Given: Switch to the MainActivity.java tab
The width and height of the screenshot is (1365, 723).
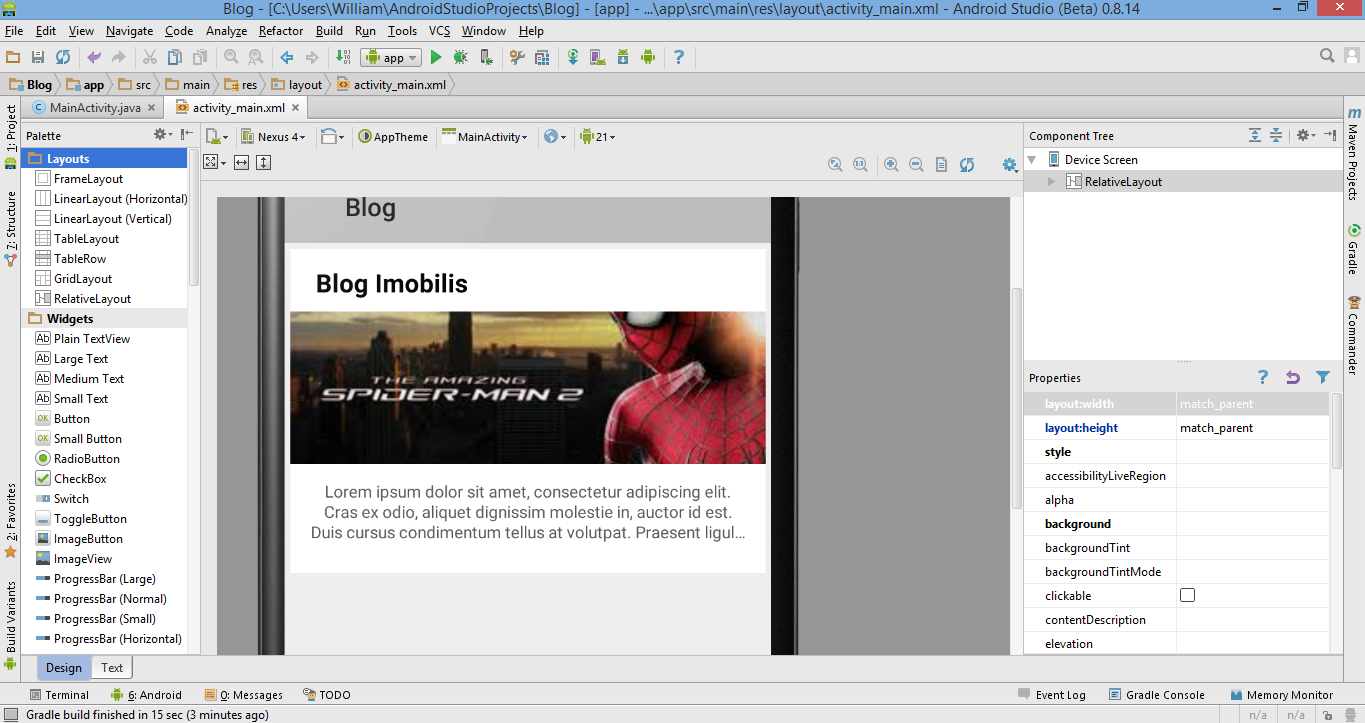Looking at the screenshot, I should pos(94,108).
